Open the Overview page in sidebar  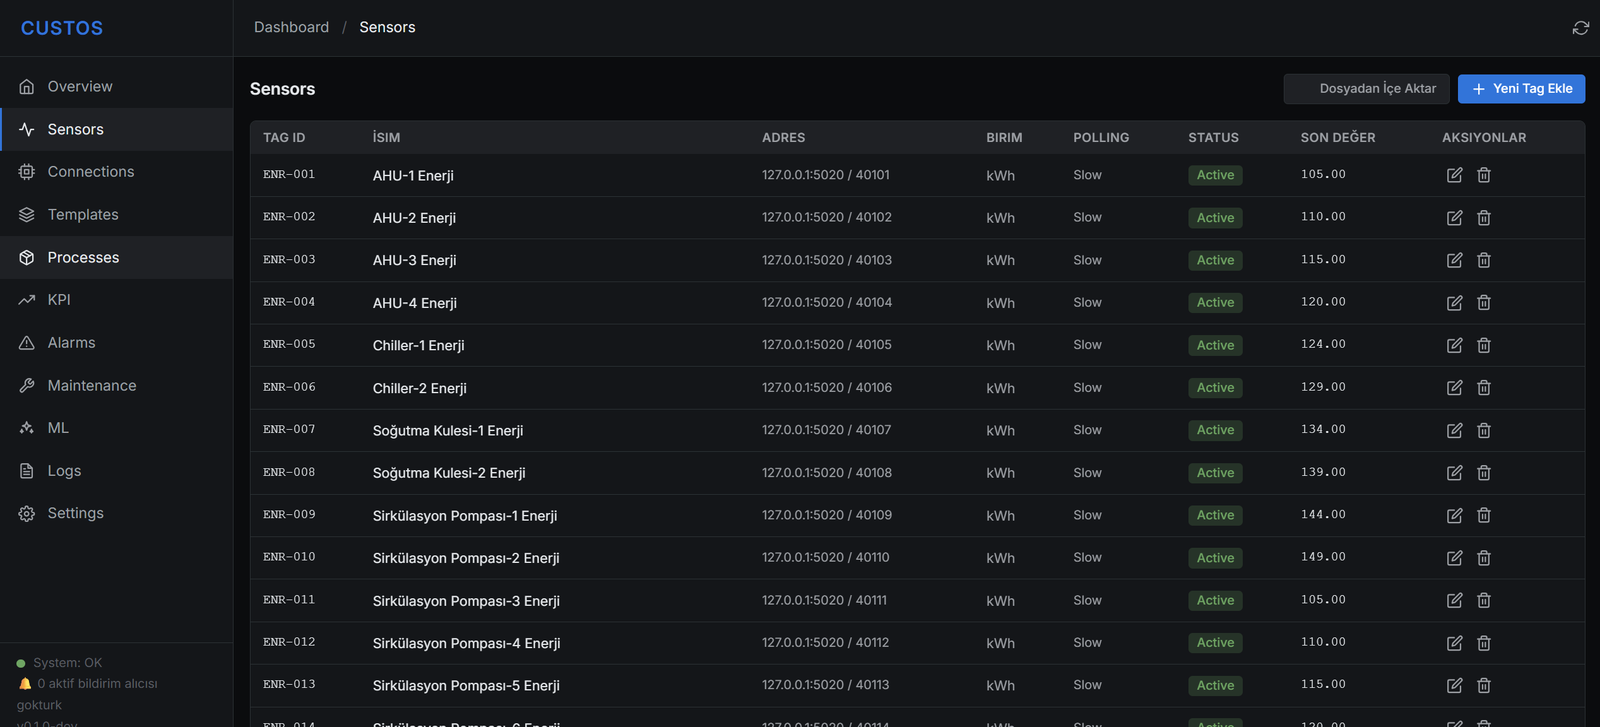click(116, 86)
